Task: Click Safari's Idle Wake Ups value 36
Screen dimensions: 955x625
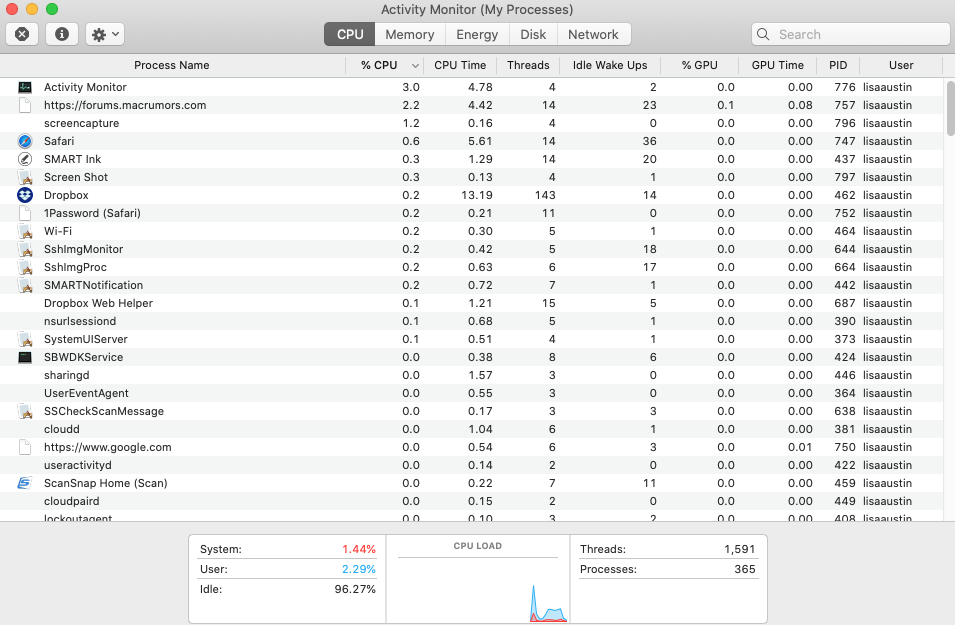Action: (x=649, y=141)
